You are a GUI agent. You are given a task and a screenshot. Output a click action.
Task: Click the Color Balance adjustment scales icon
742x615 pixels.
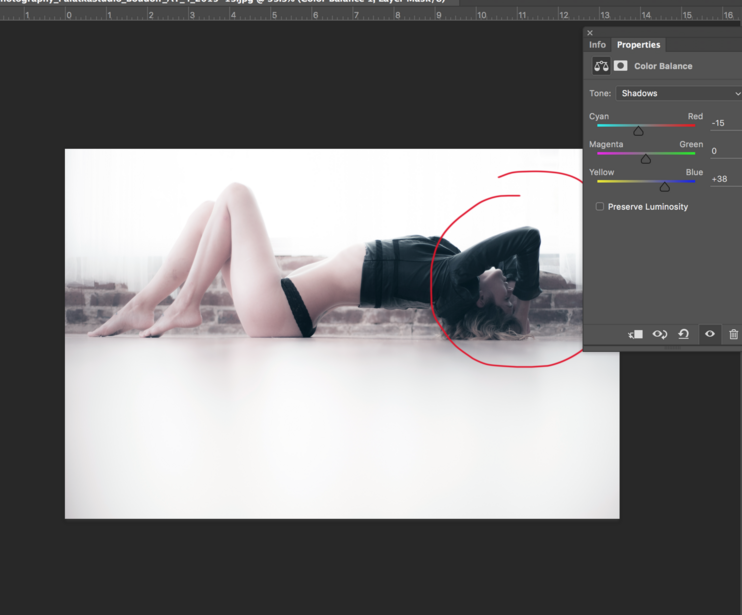click(601, 66)
